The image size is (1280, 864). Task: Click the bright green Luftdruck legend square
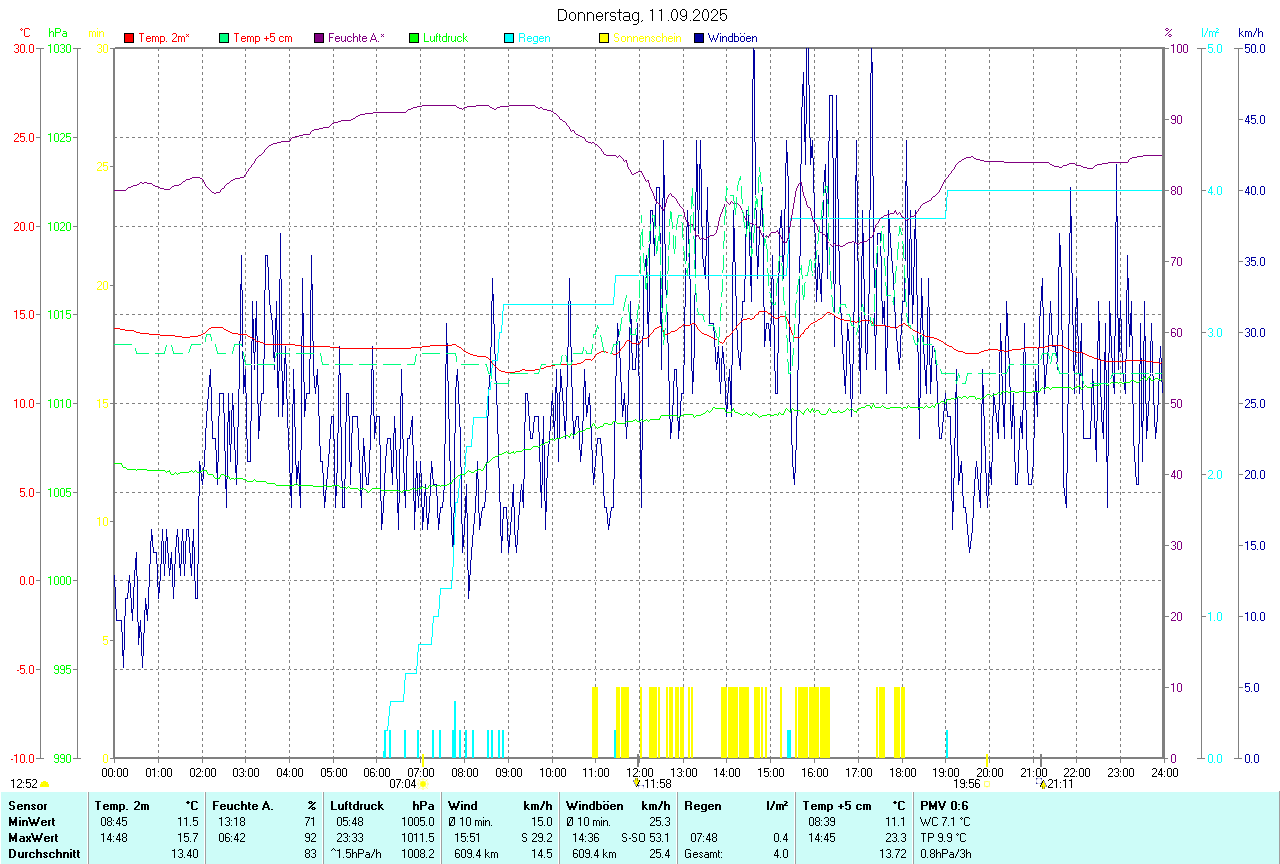pos(414,38)
